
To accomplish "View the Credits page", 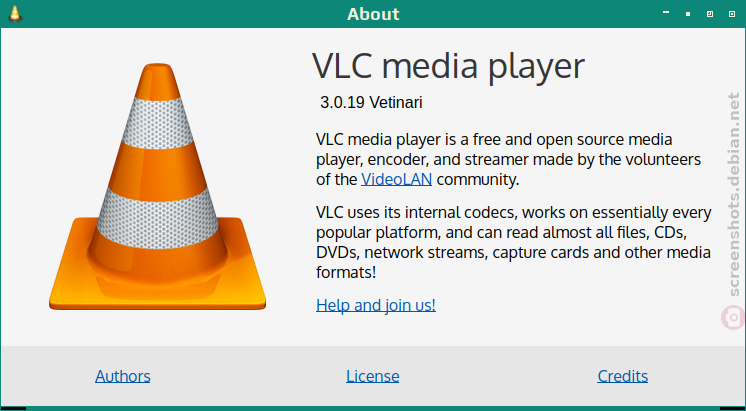I will tap(623, 376).
